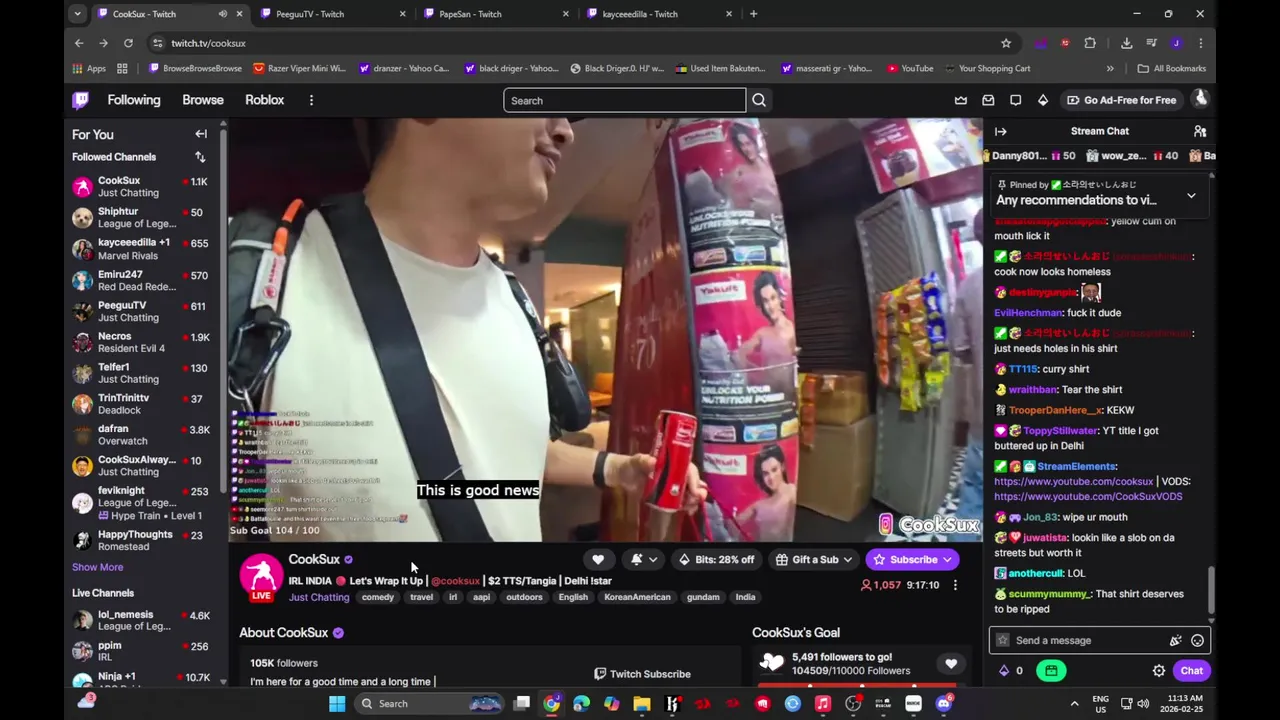The height and width of the screenshot is (720, 1280).
Task: Click the KoreanAmerican tag
Action: [x=637, y=597]
